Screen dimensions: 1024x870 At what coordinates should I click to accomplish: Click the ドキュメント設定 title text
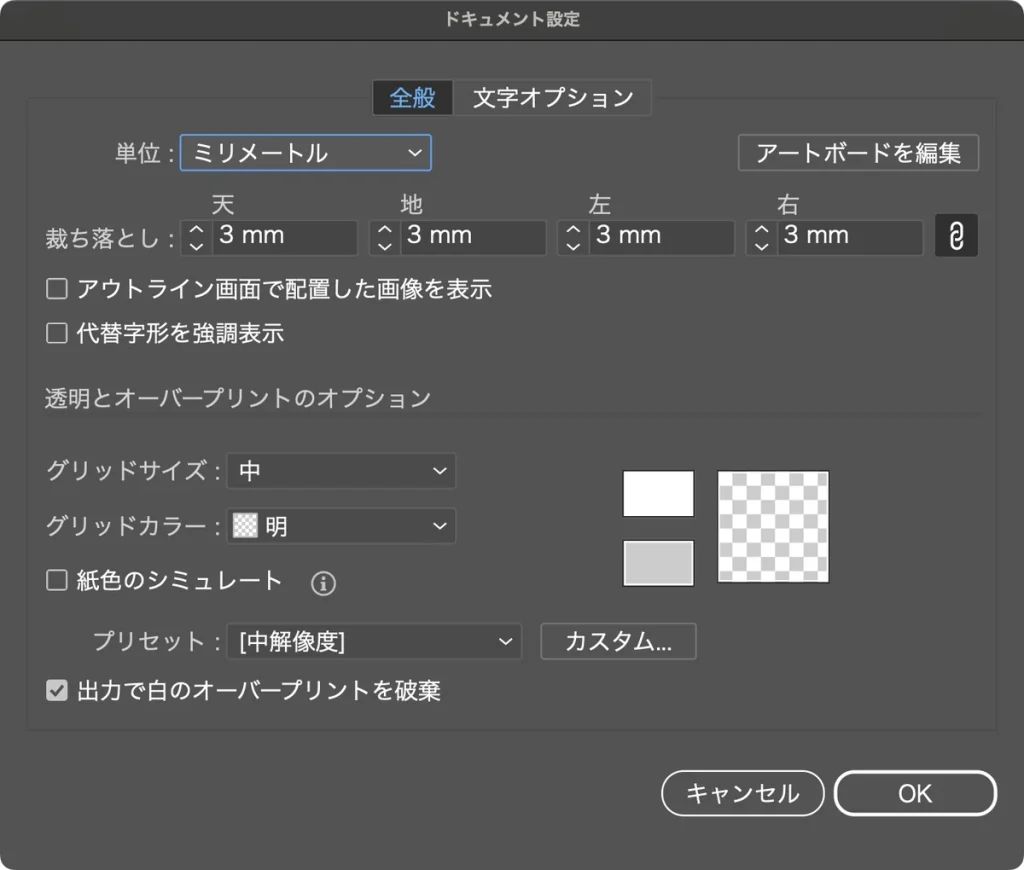(x=512, y=19)
